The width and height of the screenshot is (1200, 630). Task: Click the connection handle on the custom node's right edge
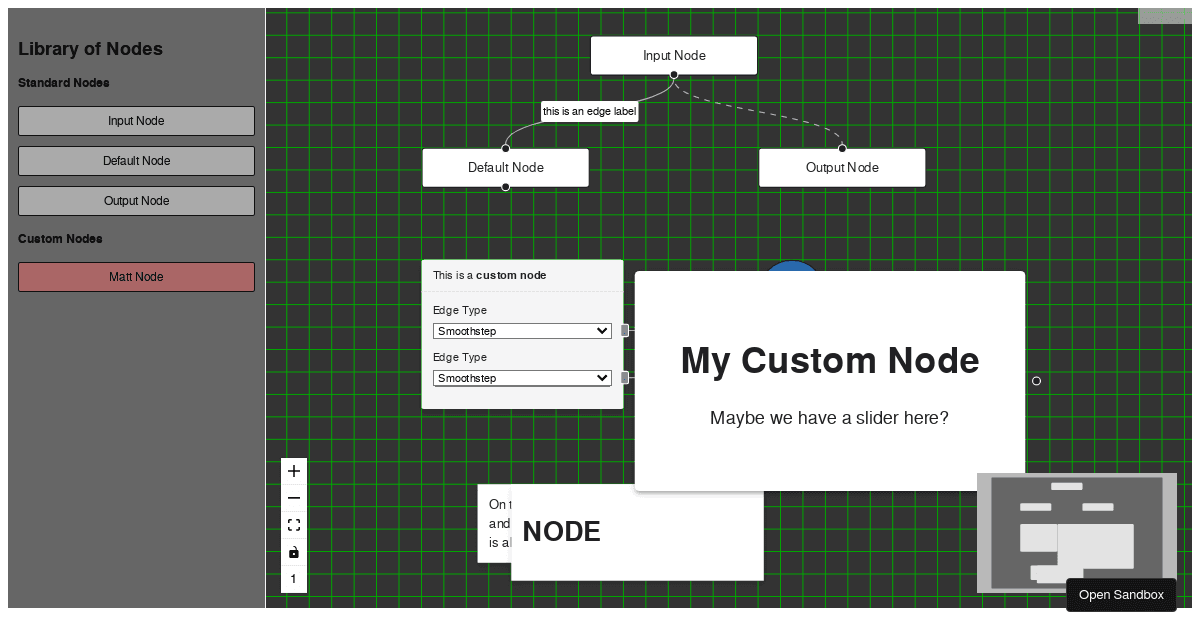point(1036,381)
